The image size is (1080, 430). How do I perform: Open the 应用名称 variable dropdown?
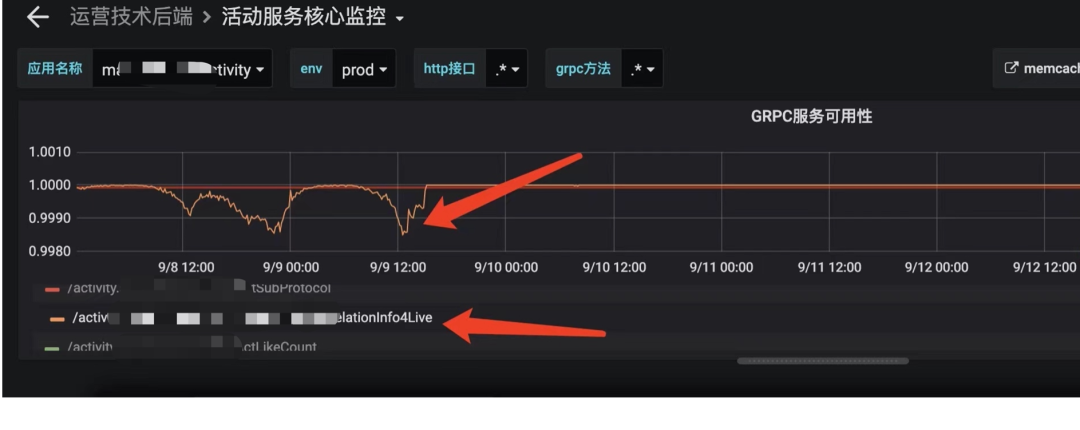tap(183, 69)
